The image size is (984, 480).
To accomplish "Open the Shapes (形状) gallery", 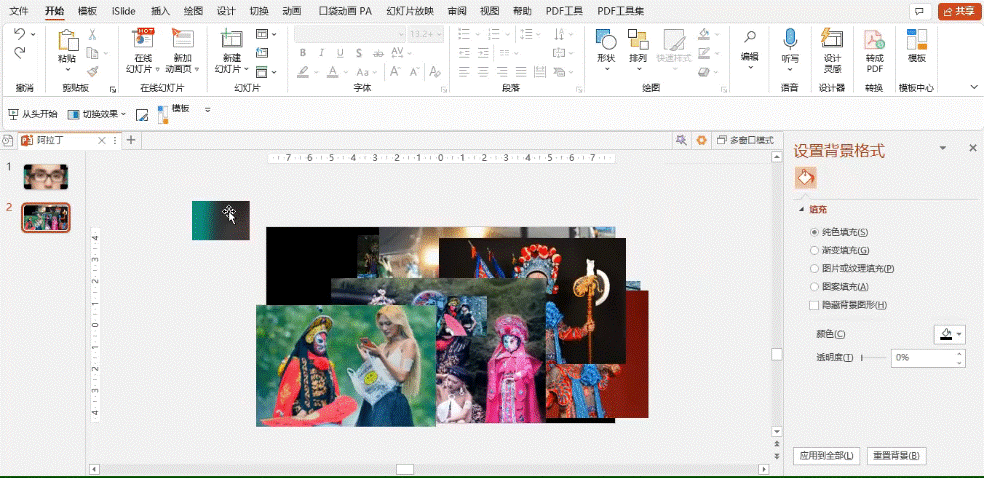I will pyautogui.click(x=605, y=46).
